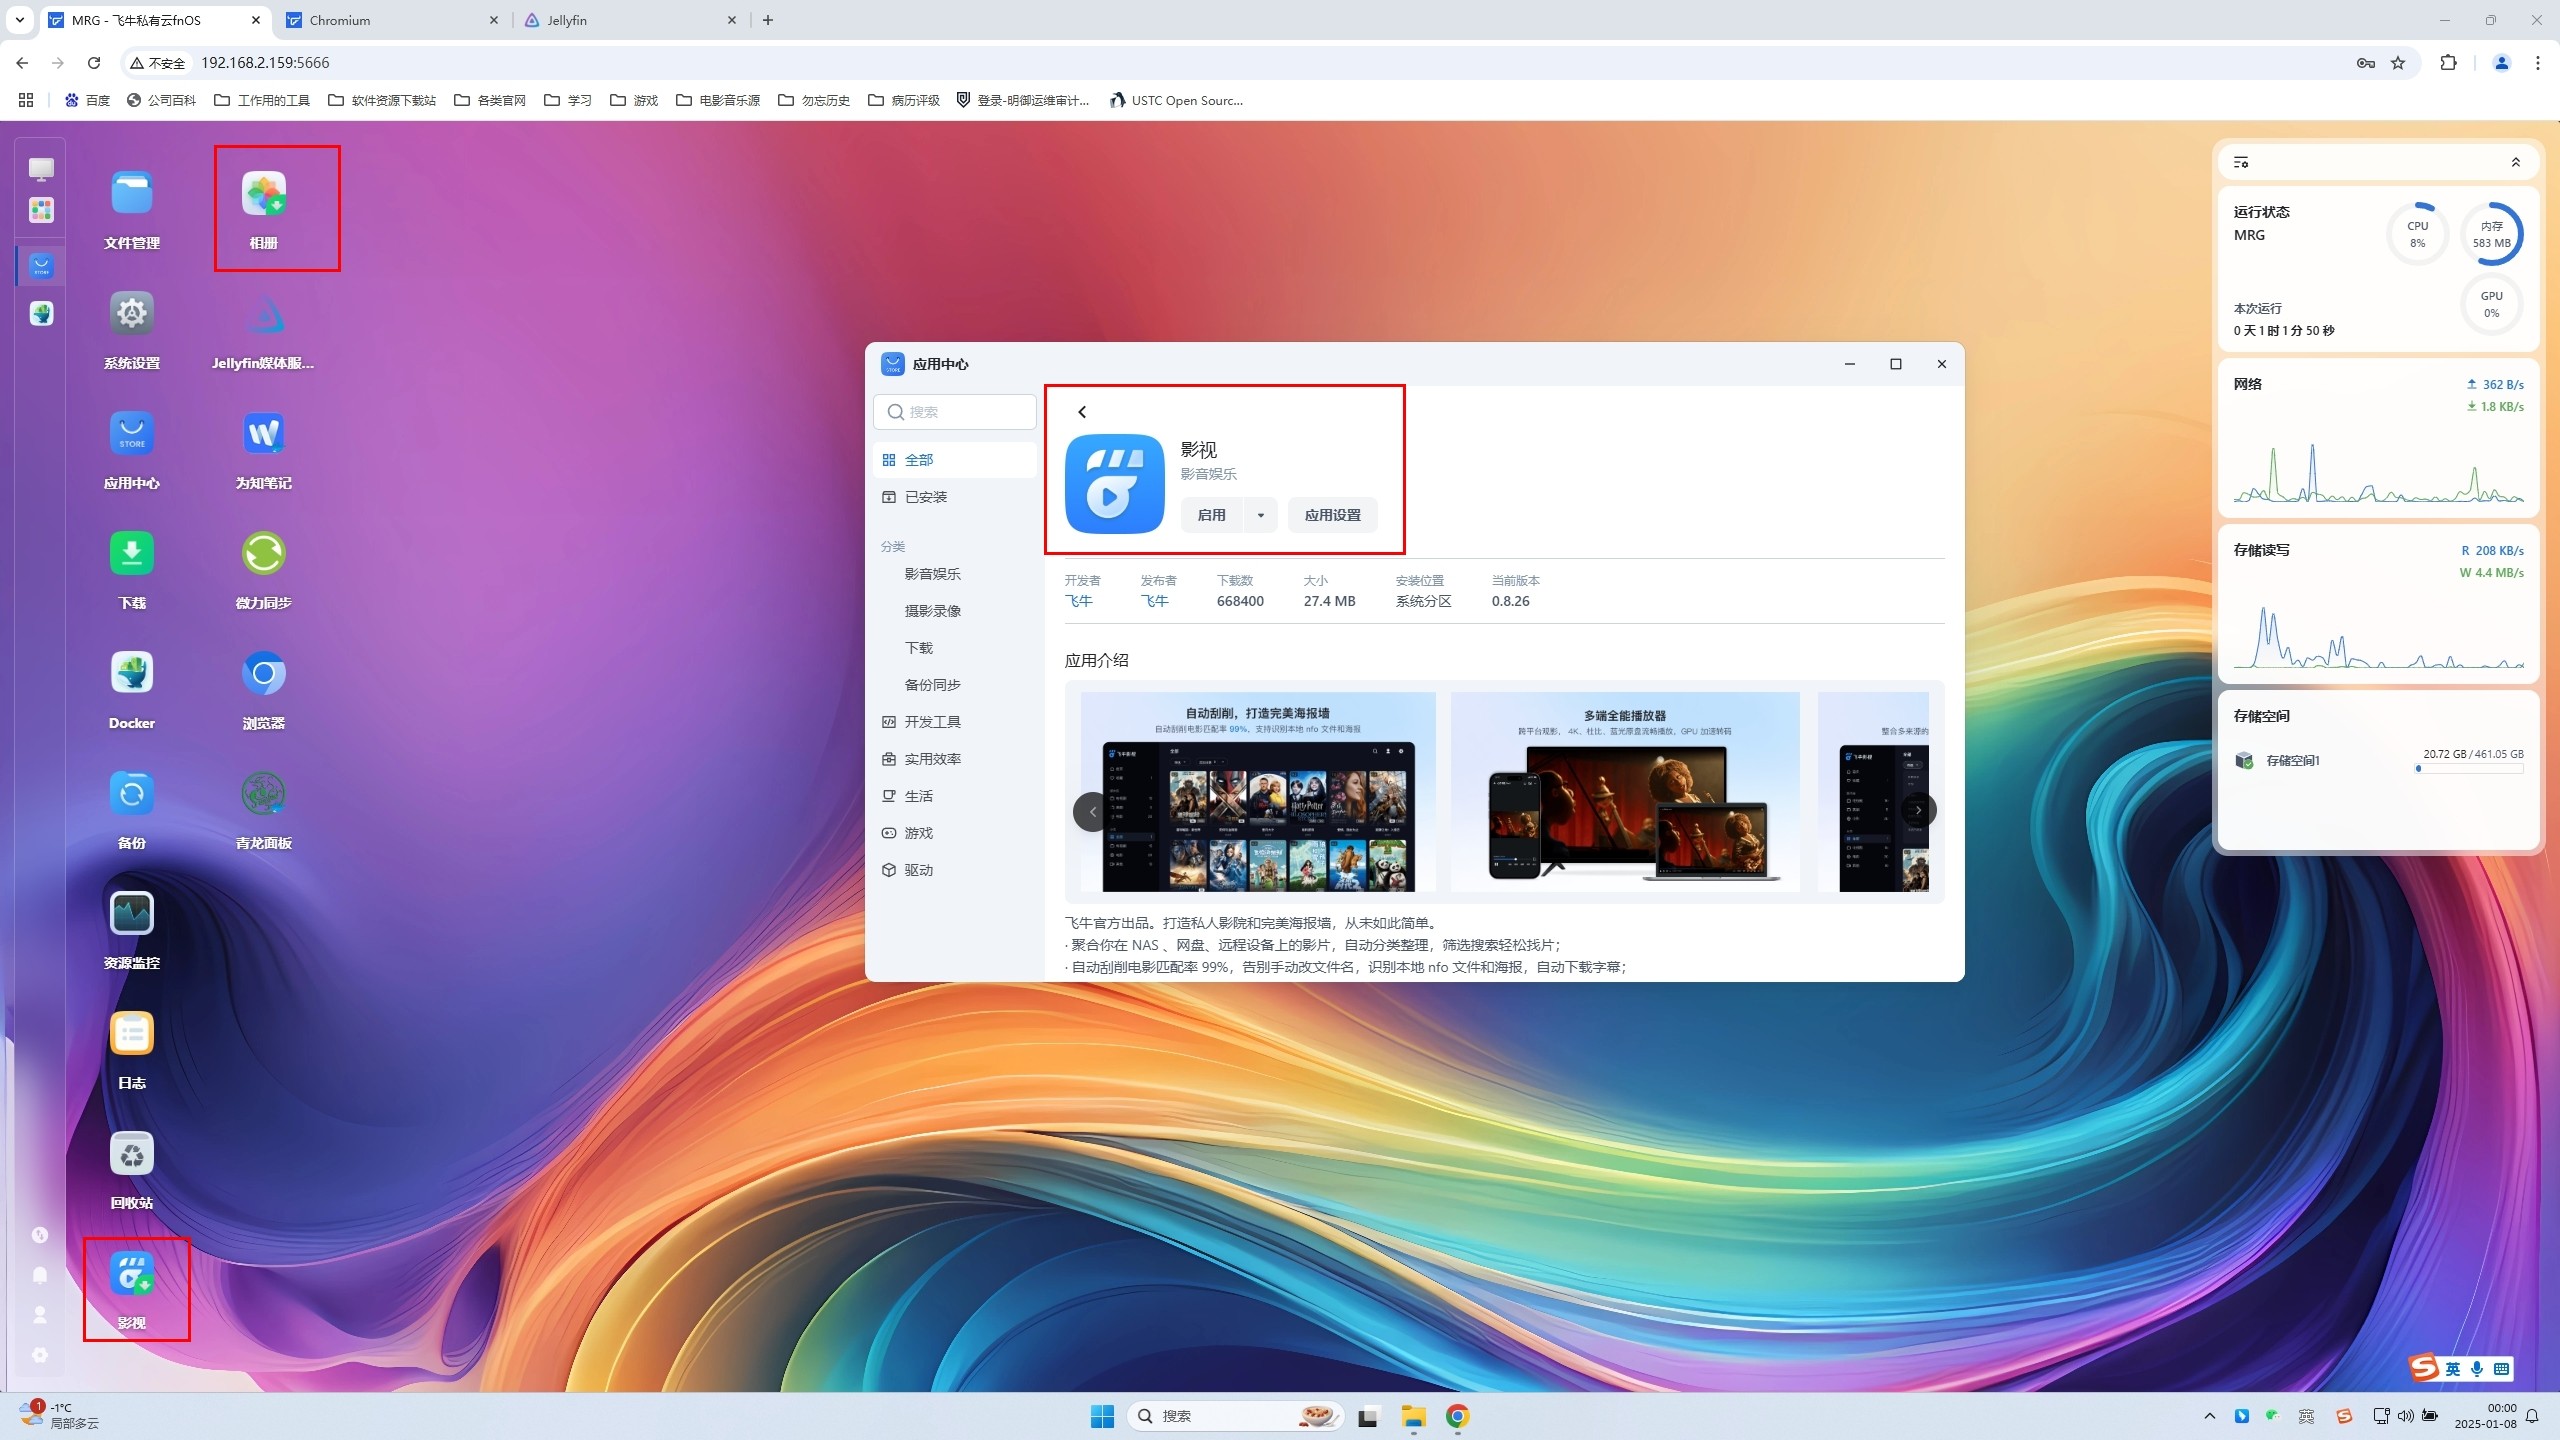Viewport: 2560px width, 1440px height.
Task: Click the GPU usage gauge
Action: point(2491,304)
